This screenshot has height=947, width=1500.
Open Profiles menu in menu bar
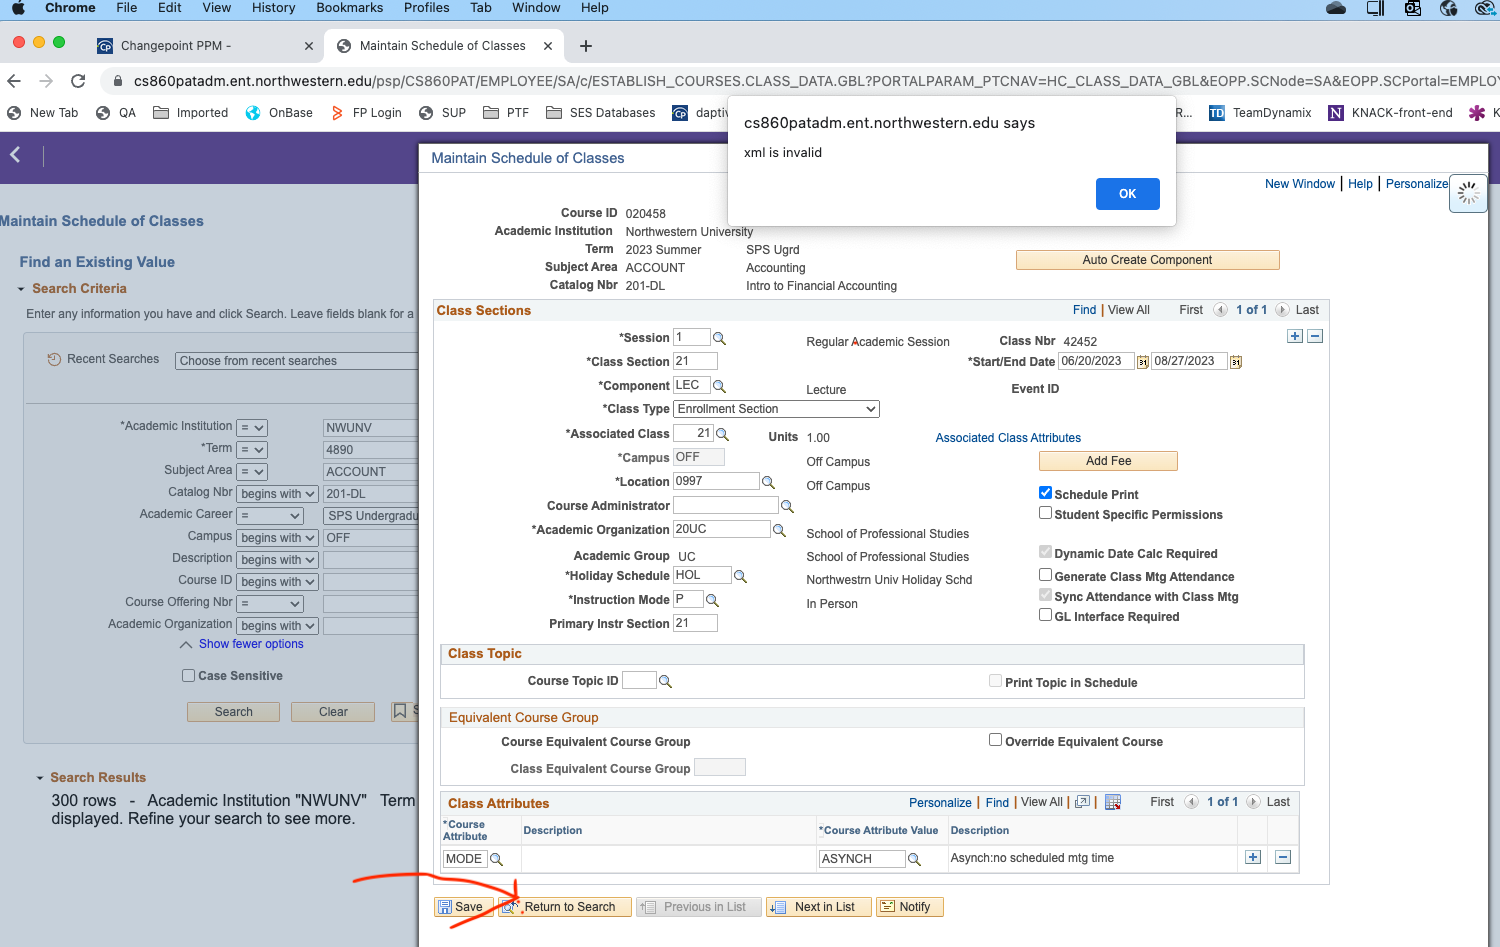[x=426, y=8]
